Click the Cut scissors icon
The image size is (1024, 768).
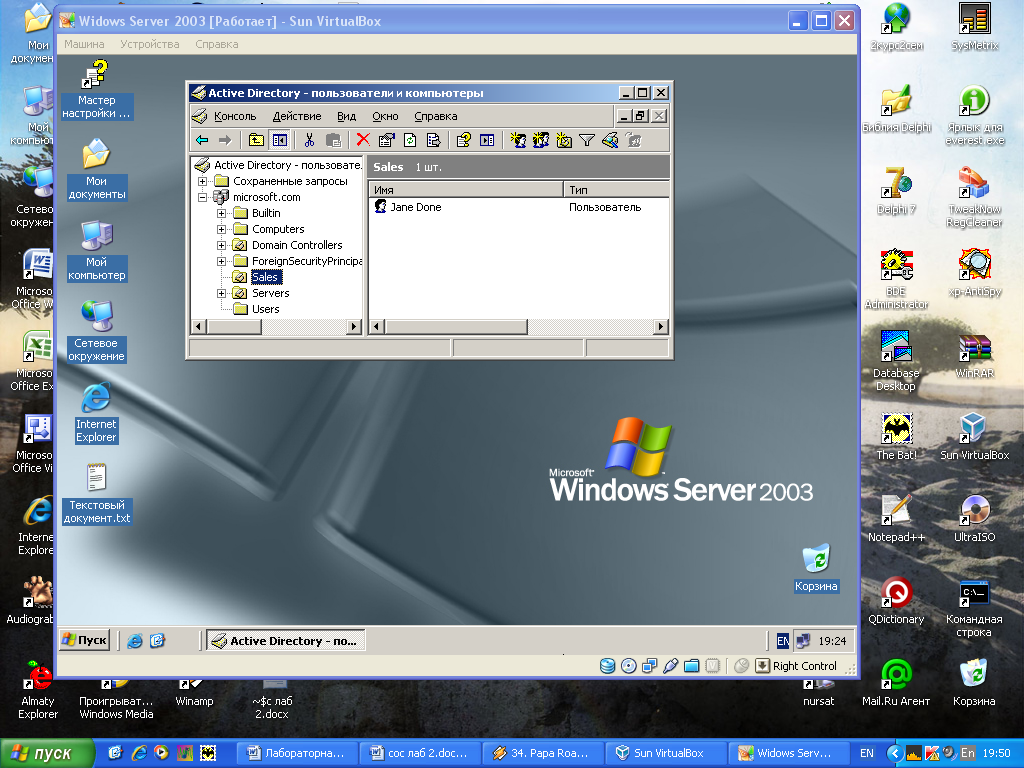click(310, 140)
